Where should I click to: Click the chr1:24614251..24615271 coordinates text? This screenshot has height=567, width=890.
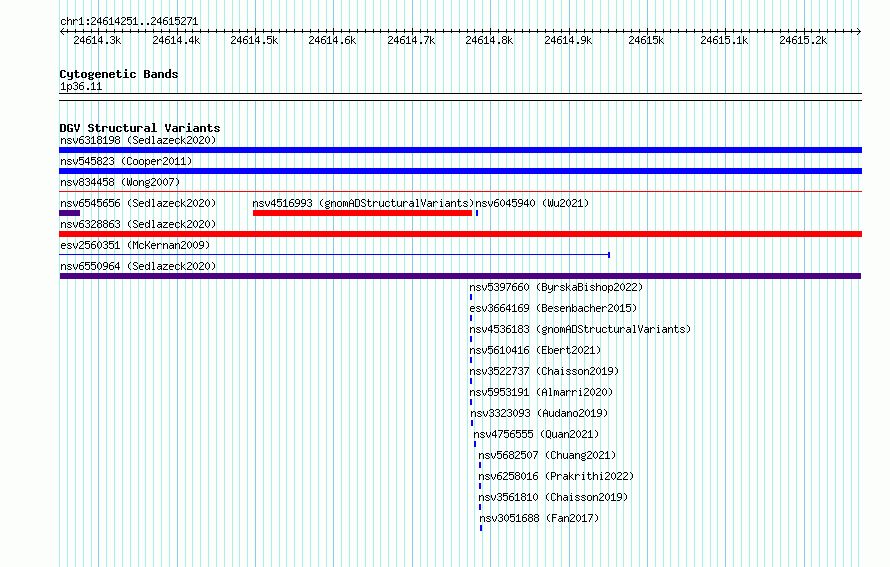point(129,21)
